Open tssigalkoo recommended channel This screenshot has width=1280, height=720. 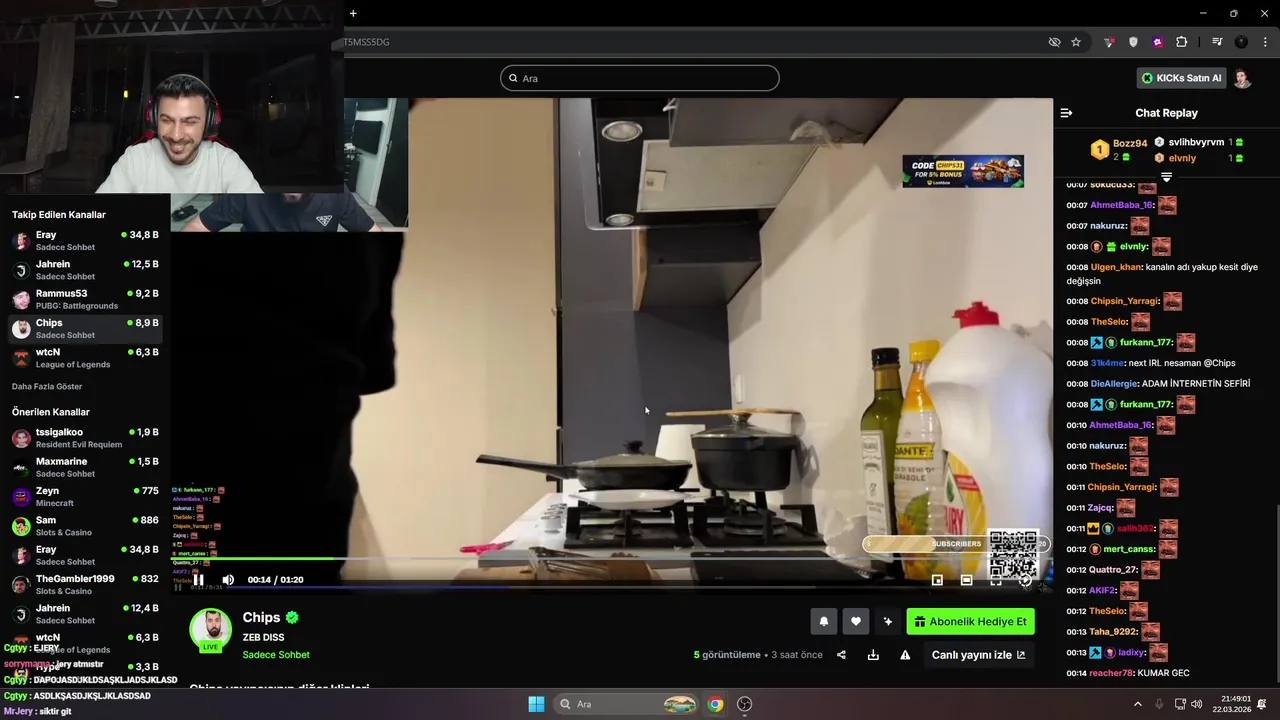(x=85, y=438)
